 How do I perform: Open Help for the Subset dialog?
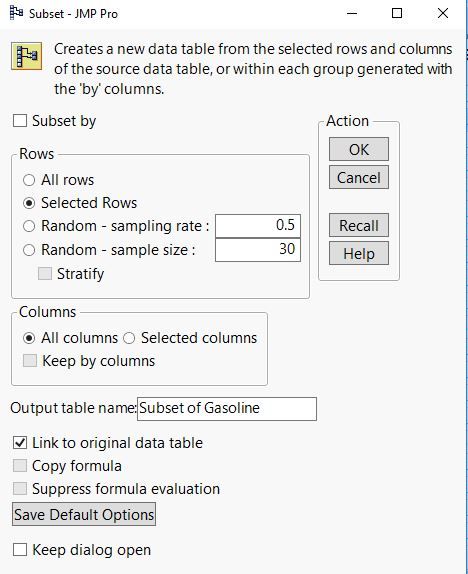tap(359, 253)
